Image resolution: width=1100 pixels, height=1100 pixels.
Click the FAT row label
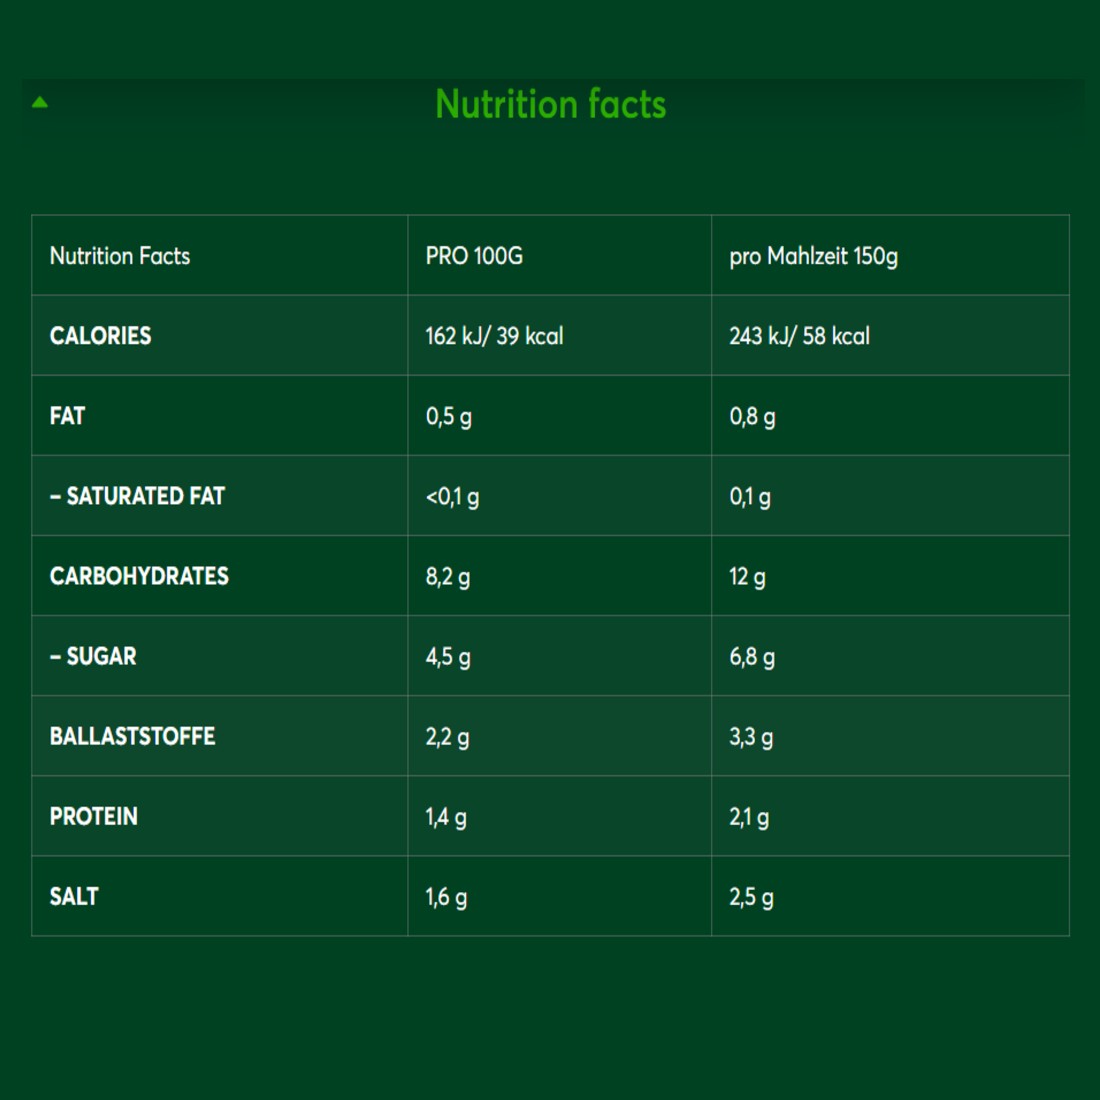(x=68, y=416)
